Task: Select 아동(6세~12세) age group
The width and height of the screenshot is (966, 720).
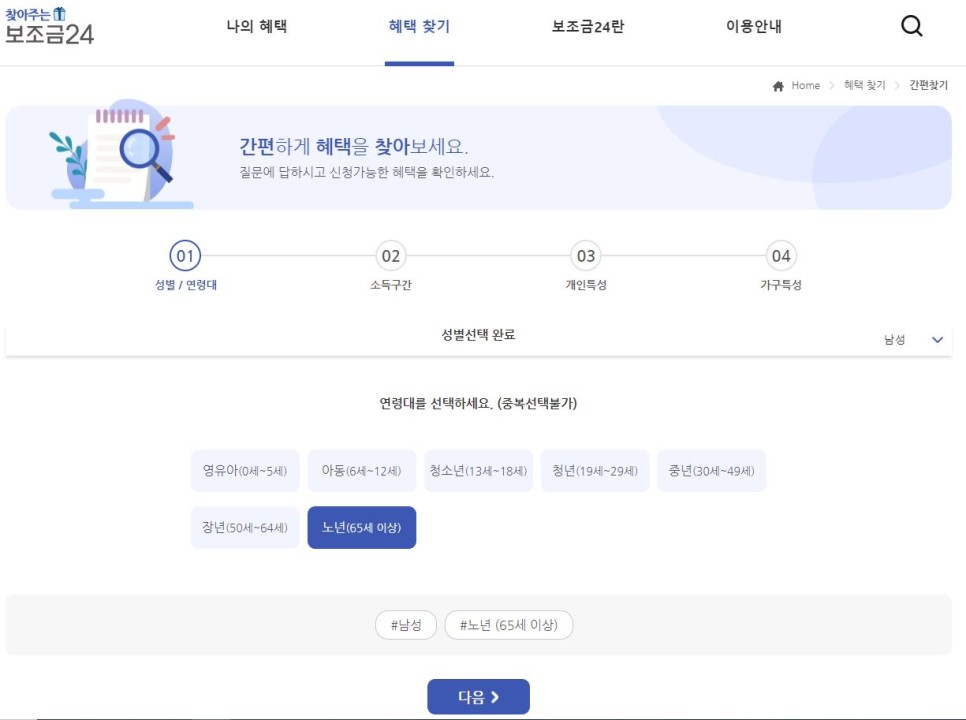Action: pos(362,471)
